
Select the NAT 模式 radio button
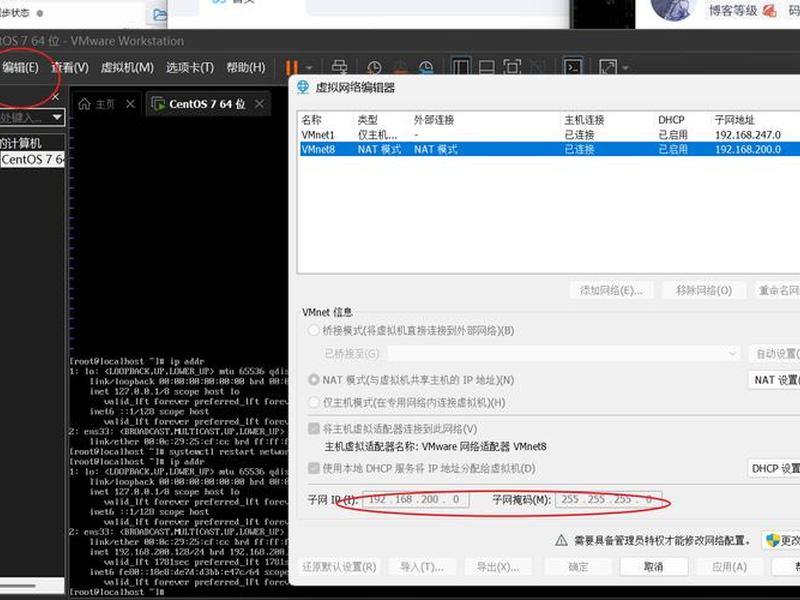click(x=314, y=380)
